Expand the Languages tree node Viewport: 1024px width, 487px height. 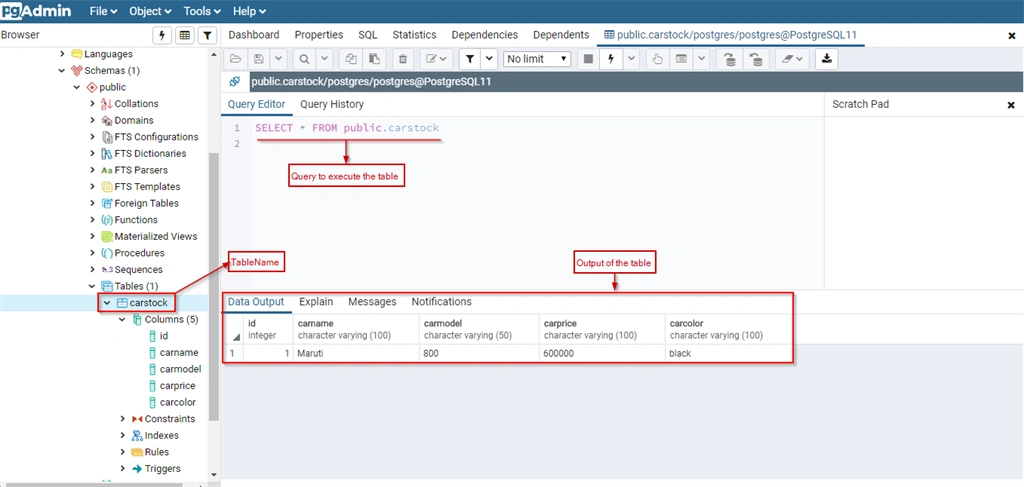click(62, 54)
